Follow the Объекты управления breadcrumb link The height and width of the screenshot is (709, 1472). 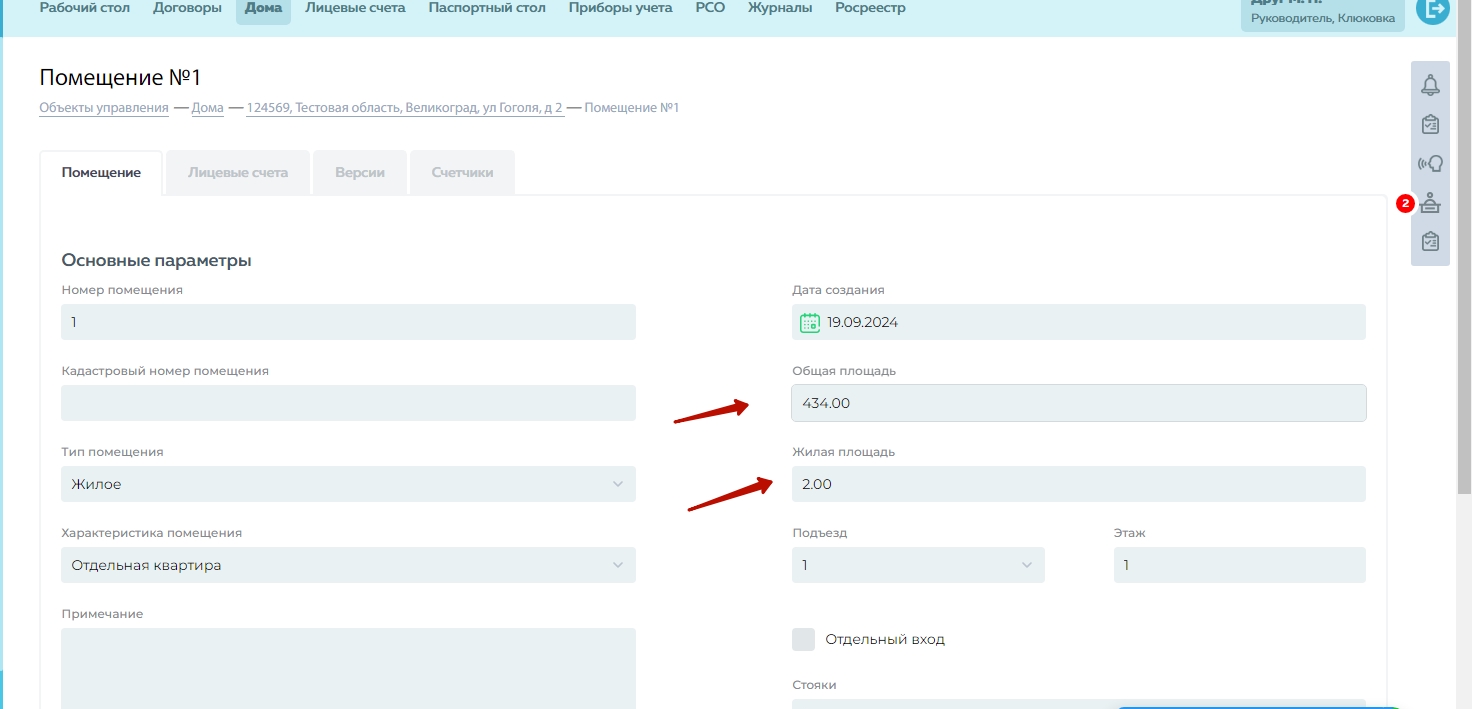[104, 108]
